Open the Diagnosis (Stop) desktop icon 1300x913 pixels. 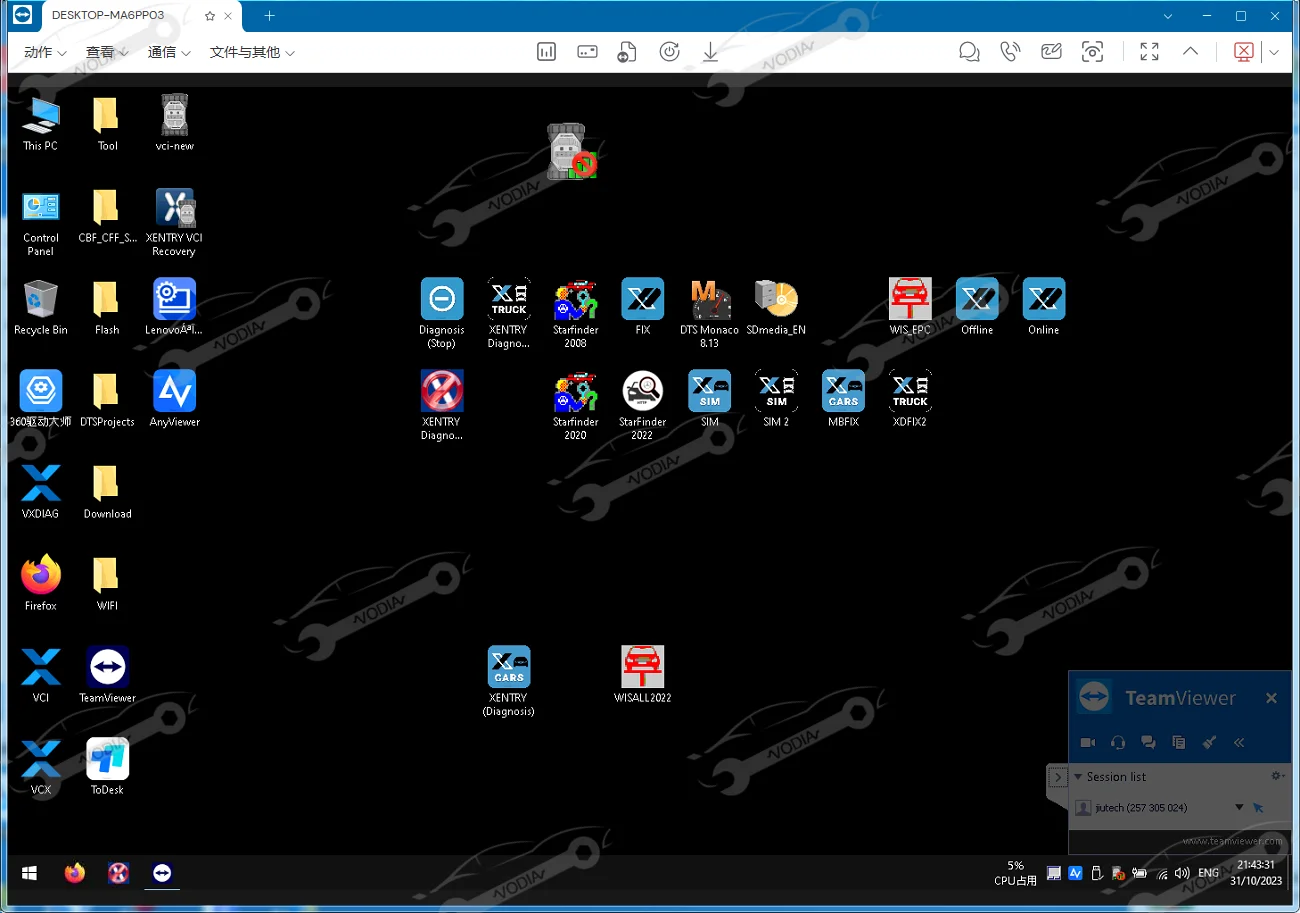(x=442, y=299)
